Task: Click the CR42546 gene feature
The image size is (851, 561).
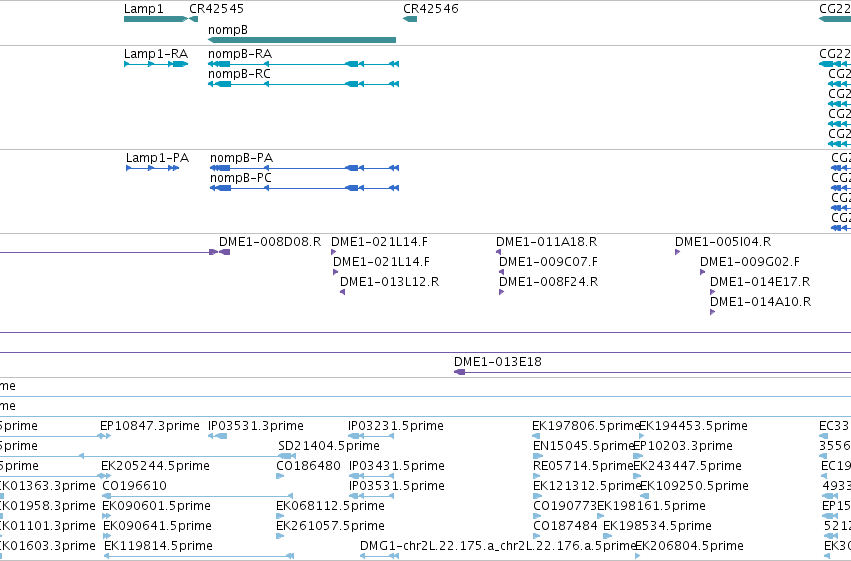Action: click(x=410, y=19)
